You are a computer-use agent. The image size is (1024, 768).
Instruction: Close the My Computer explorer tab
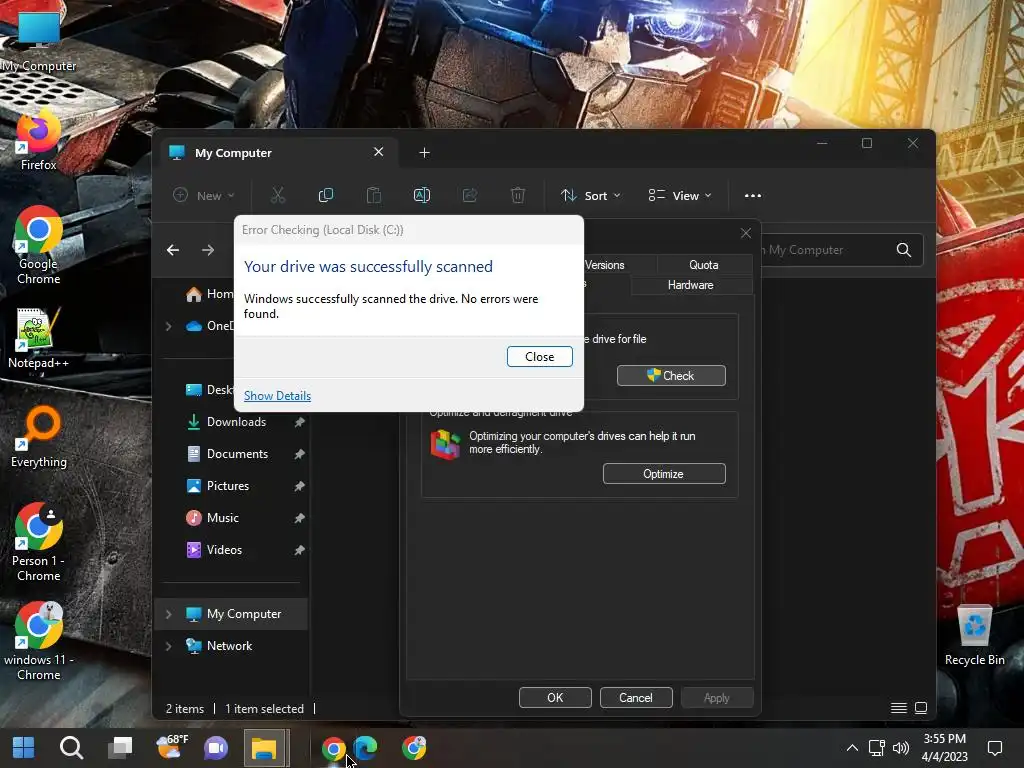click(x=379, y=152)
